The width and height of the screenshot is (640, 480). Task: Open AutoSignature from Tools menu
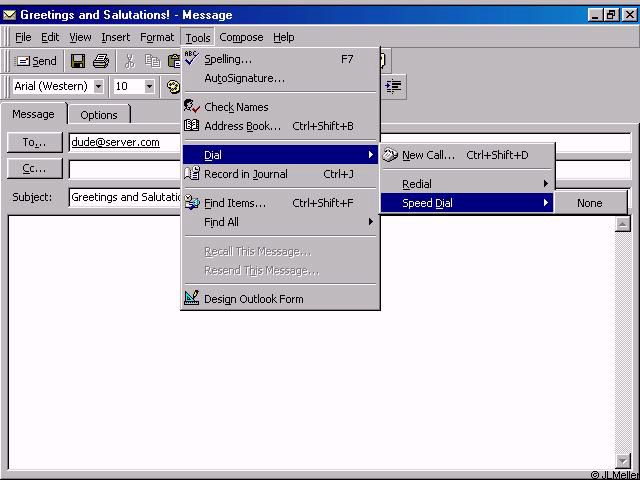pos(280,78)
